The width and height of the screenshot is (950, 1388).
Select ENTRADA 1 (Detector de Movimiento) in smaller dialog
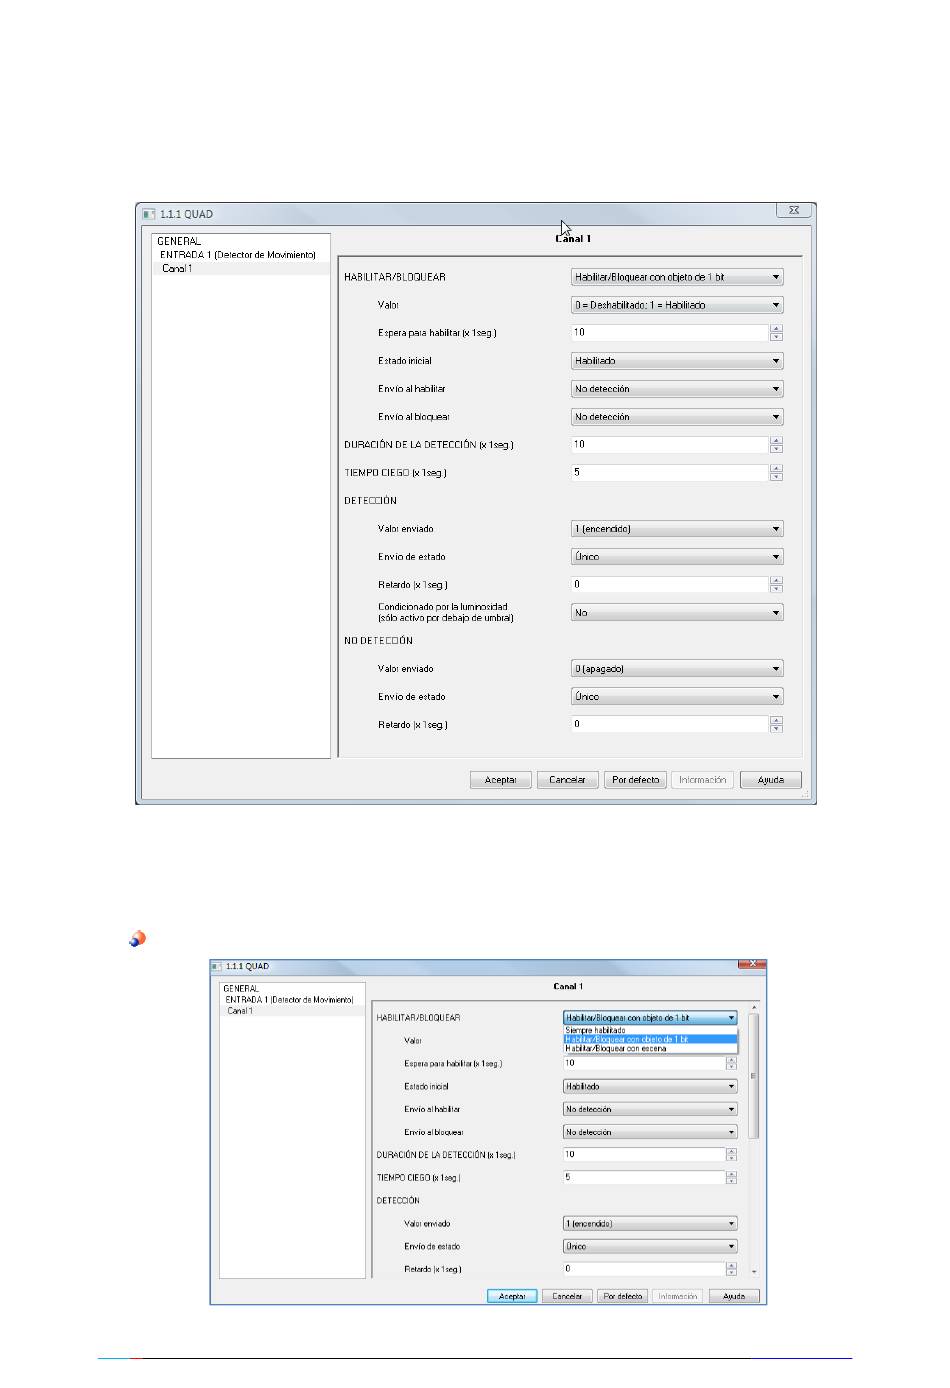tap(289, 1000)
